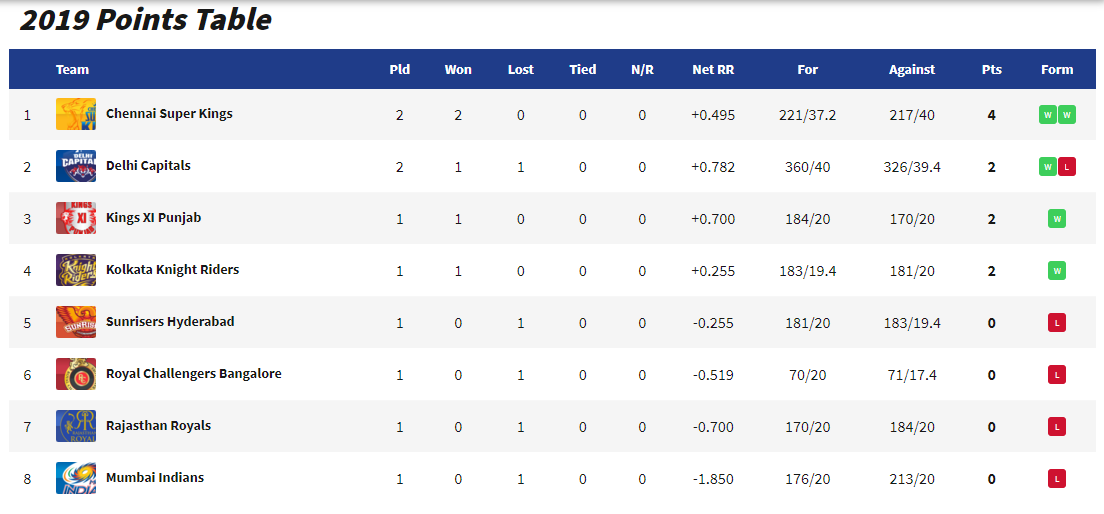This screenshot has height=514, width=1104.
Task: Click the Sunrisers Hyderabad team logo
Action: click(76, 322)
